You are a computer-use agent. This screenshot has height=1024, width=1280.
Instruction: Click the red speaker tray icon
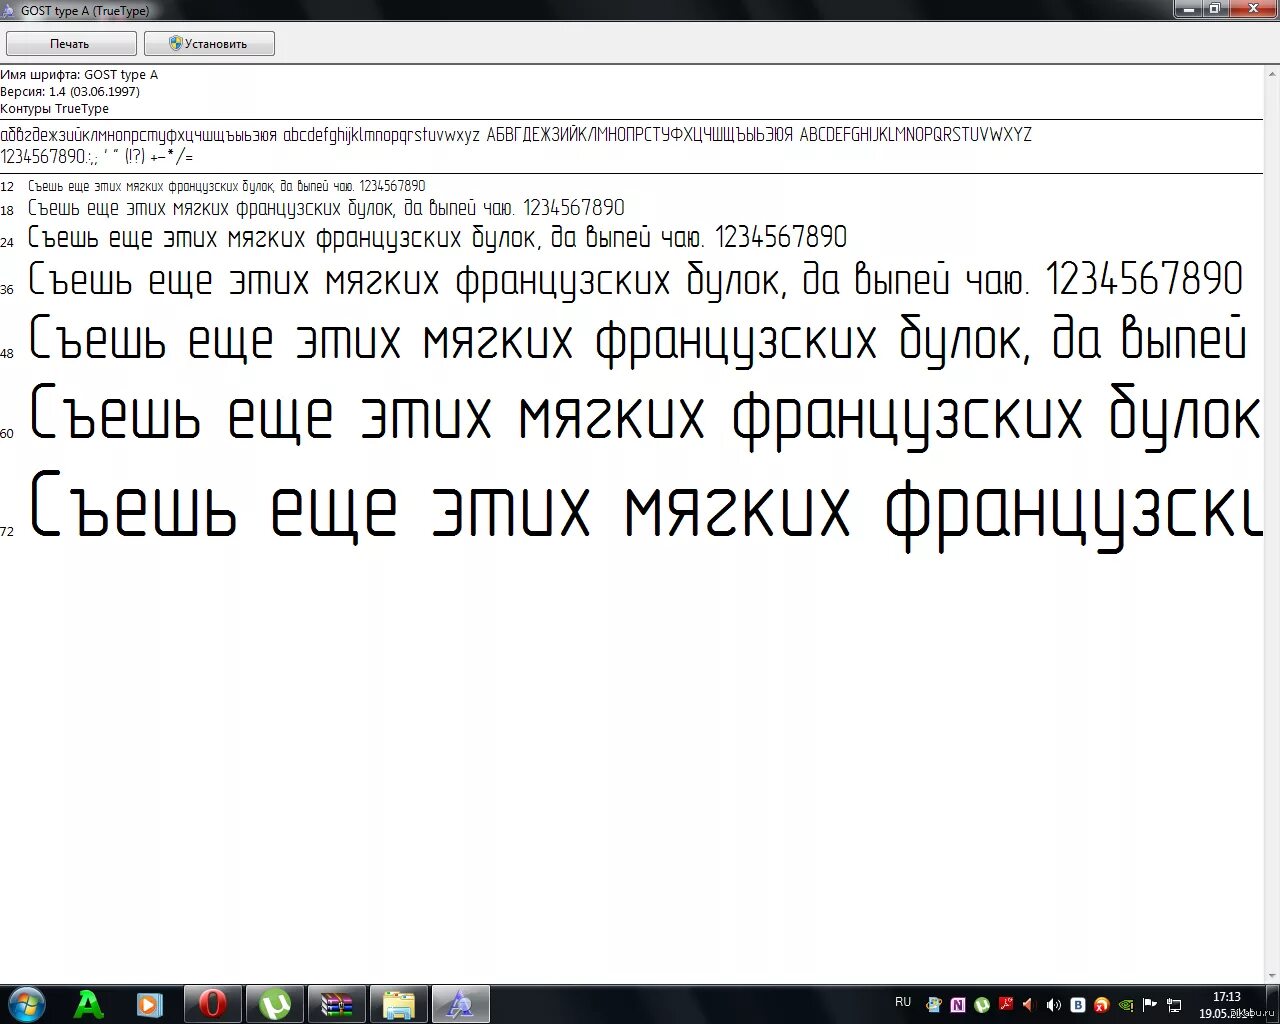pos(1029,1005)
